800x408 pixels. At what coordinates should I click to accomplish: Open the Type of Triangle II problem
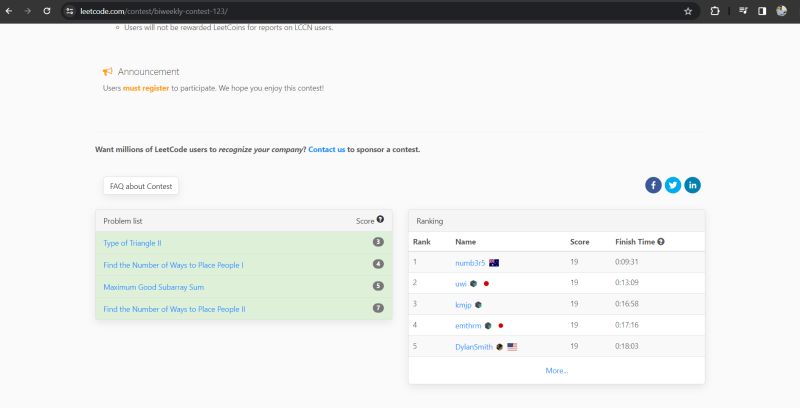tap(132, 242)
